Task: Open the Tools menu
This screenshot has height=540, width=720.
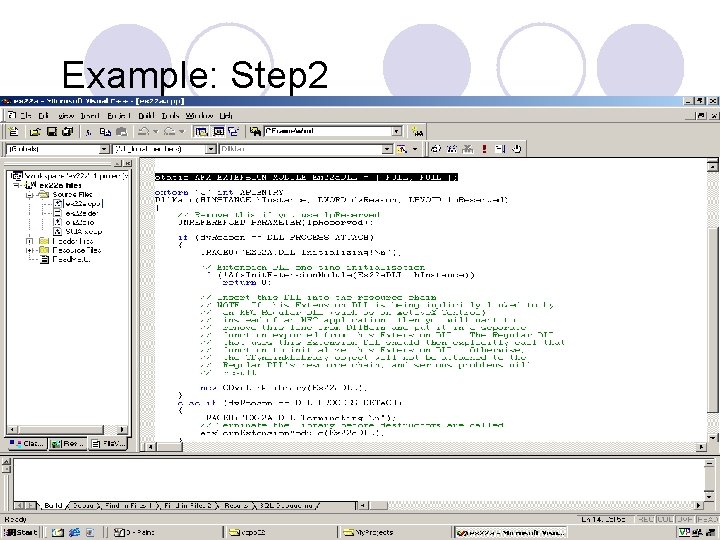Action: pos(170,116)
